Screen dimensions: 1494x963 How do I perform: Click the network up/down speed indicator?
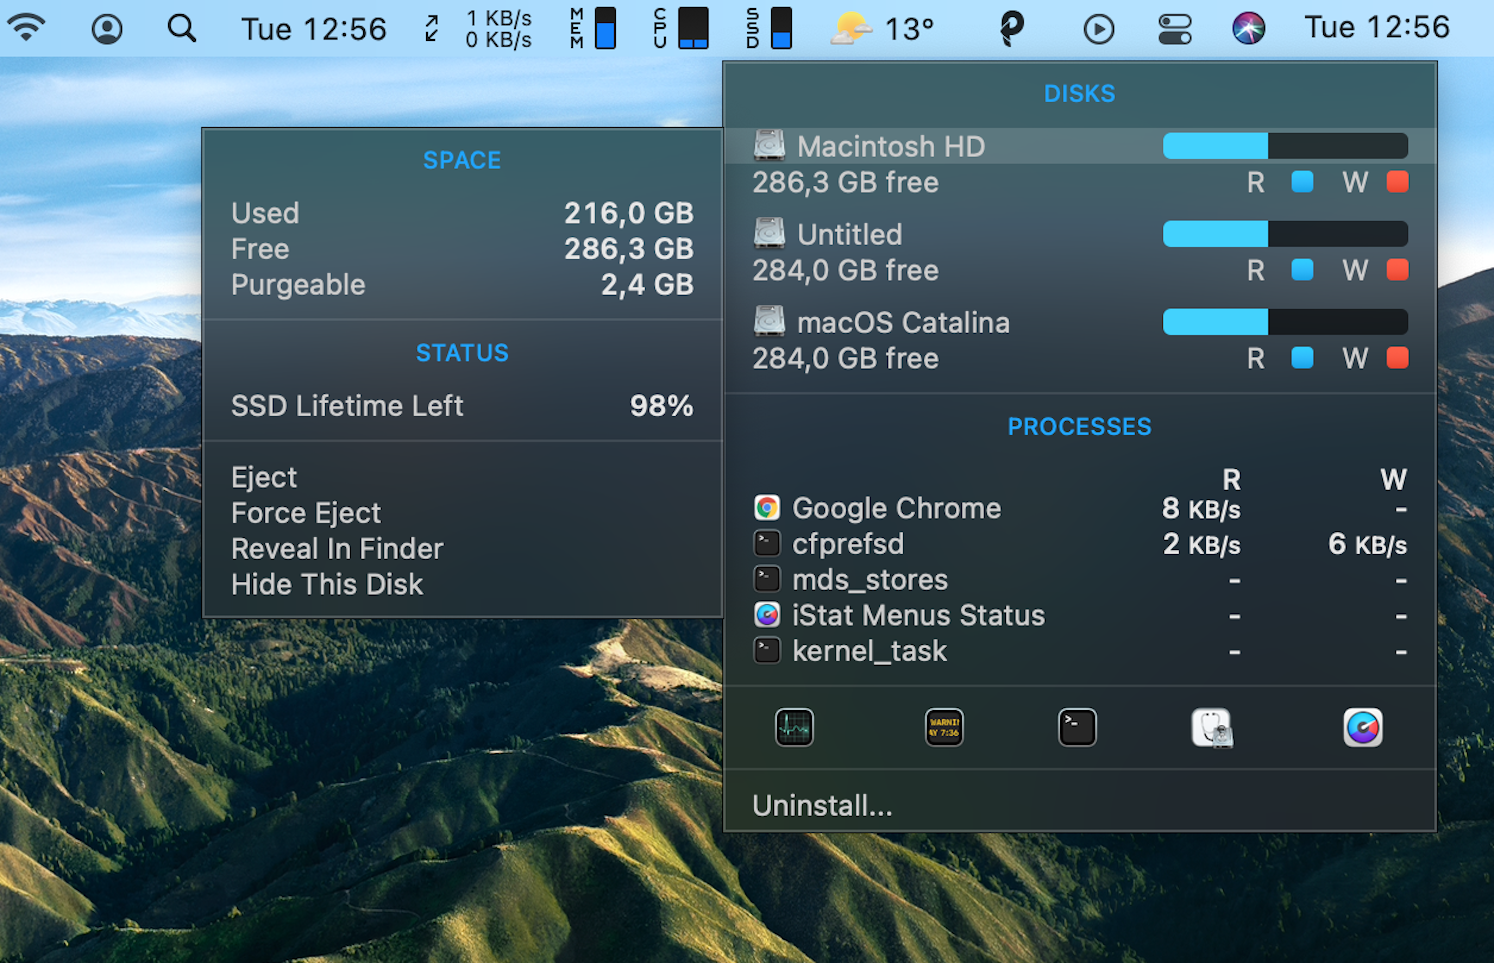click(478, 28)
